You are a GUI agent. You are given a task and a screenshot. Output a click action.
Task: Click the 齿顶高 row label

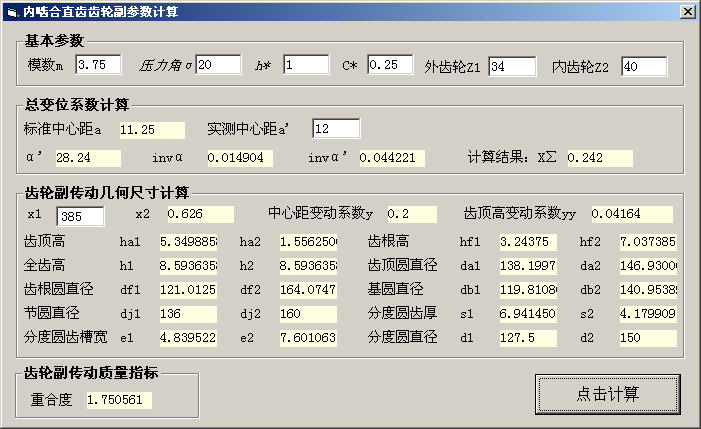click(45, 242)
